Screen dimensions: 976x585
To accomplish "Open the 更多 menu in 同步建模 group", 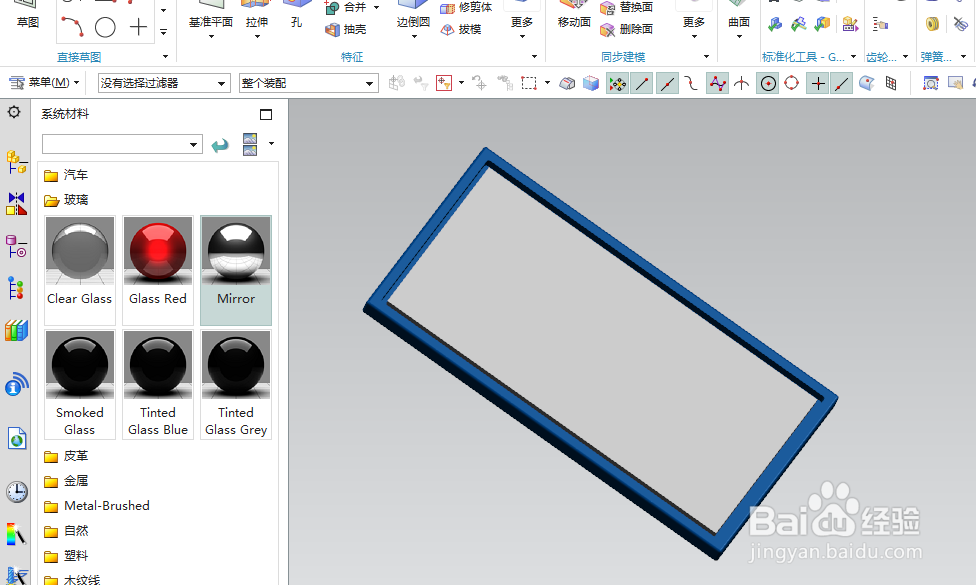I will point(693,22).
